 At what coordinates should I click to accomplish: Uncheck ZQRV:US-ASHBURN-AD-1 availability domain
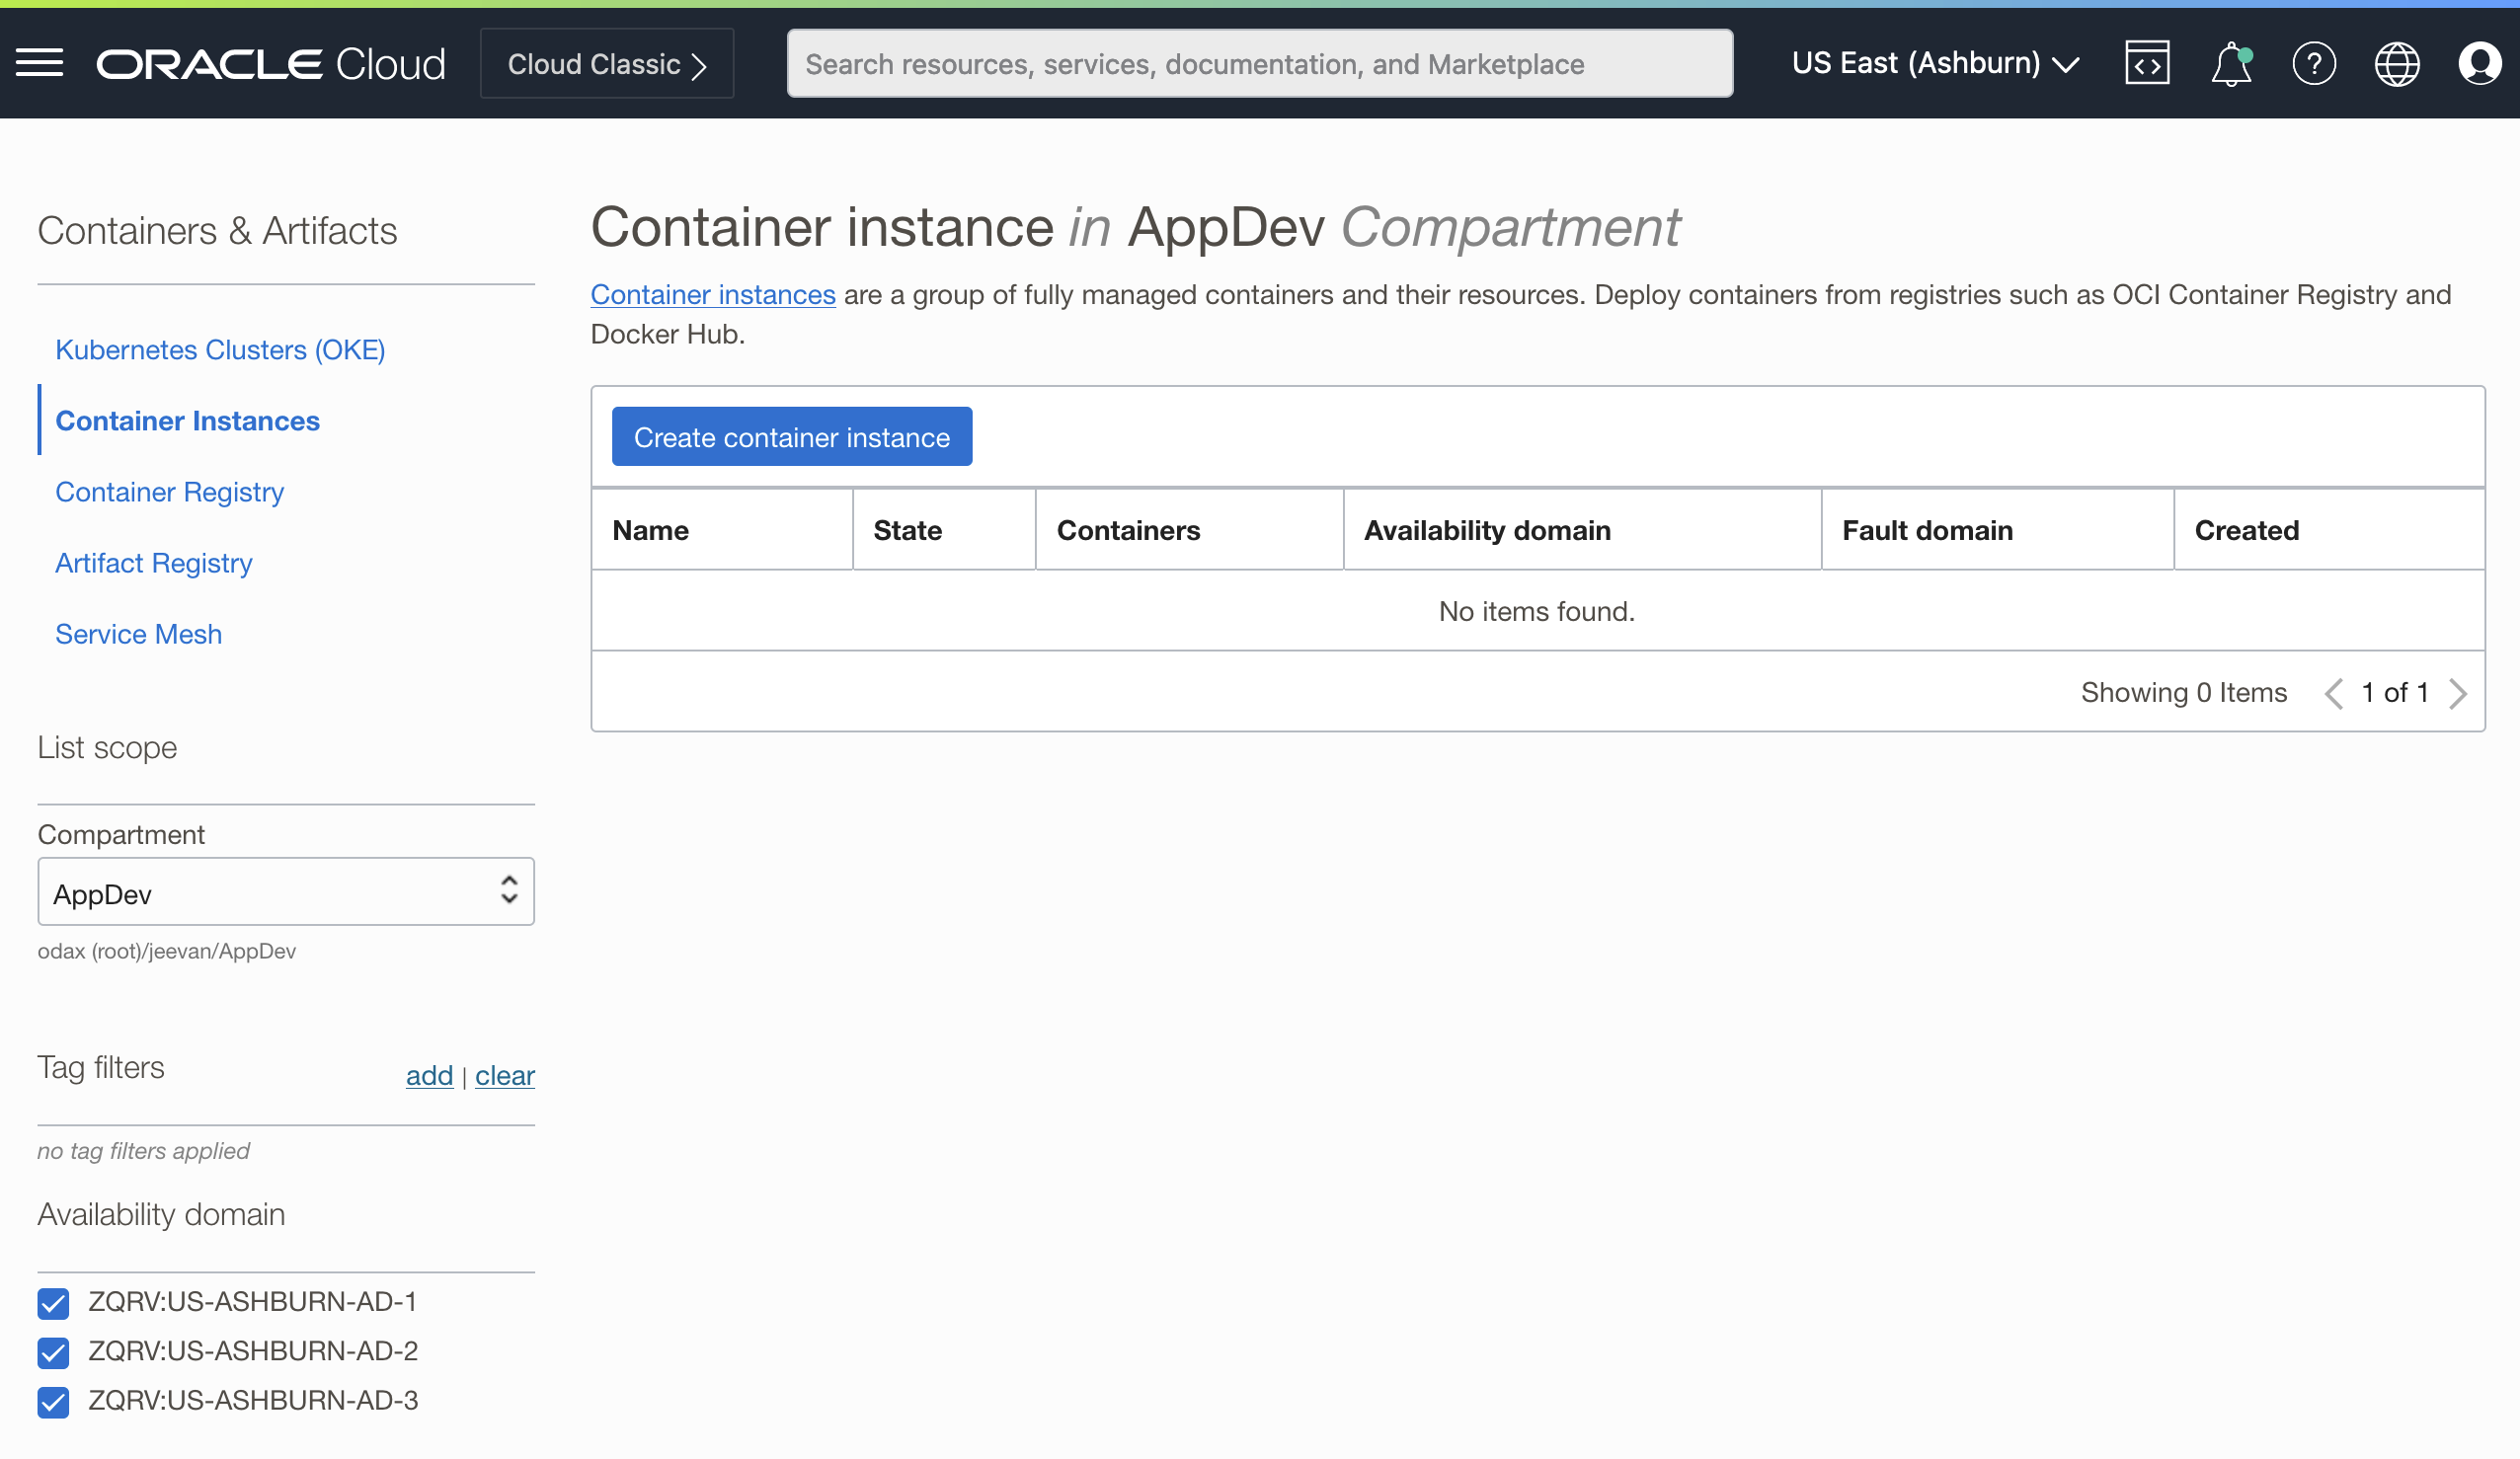(x=53, y=1303)
